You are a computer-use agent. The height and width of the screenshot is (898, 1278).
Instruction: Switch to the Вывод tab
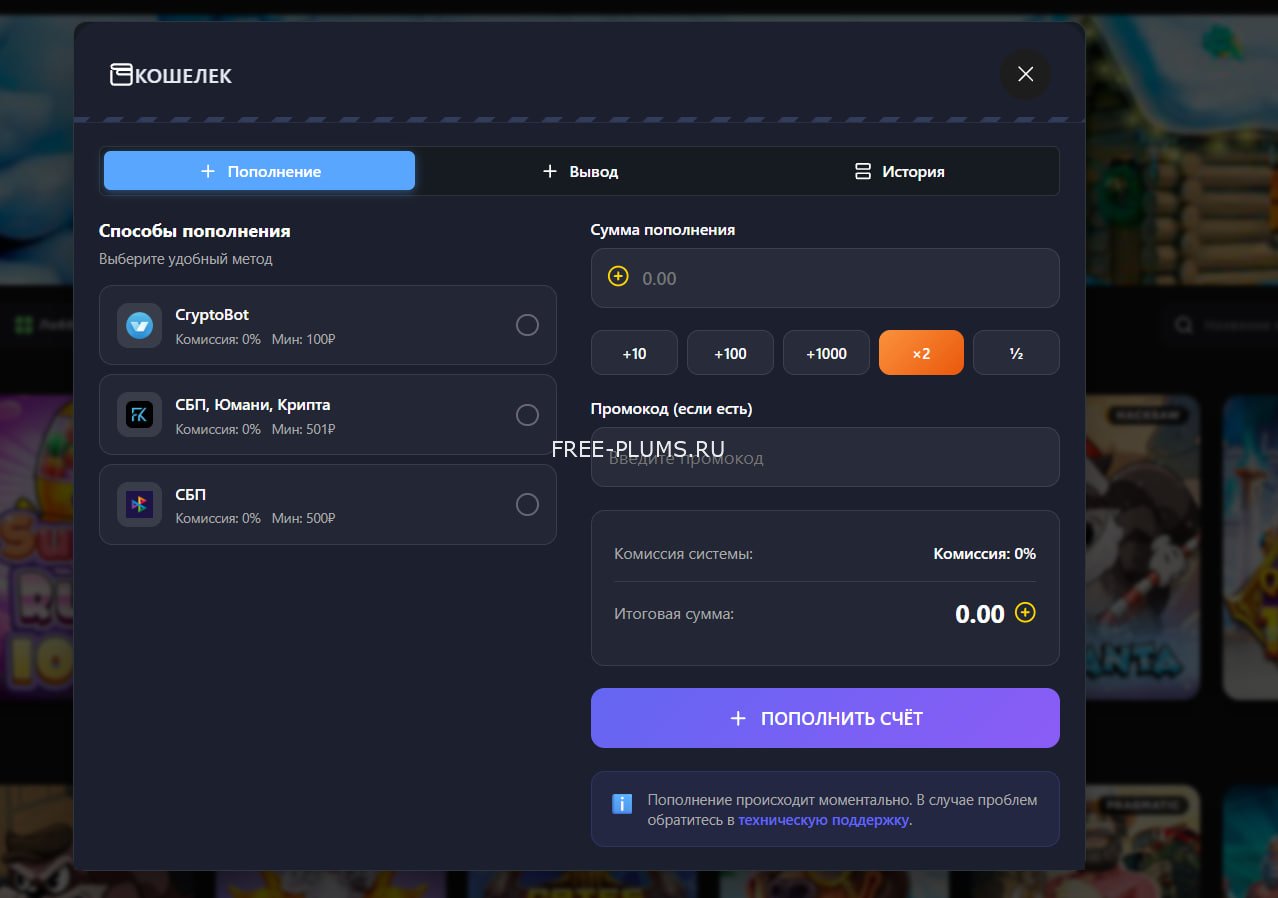pyautogui.click(x=580, y=171)
